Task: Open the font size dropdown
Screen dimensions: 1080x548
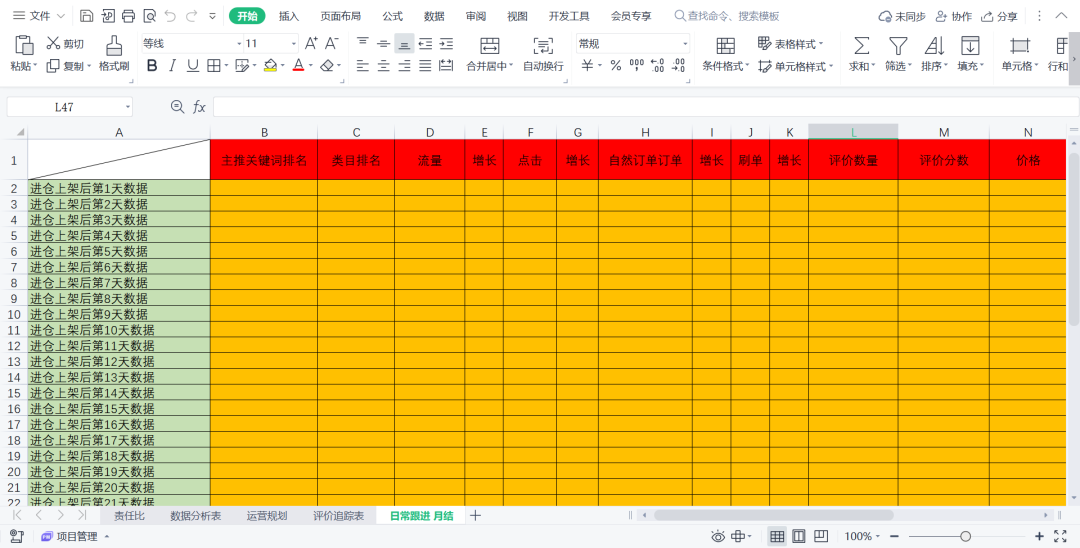Action: click(293, 44)
